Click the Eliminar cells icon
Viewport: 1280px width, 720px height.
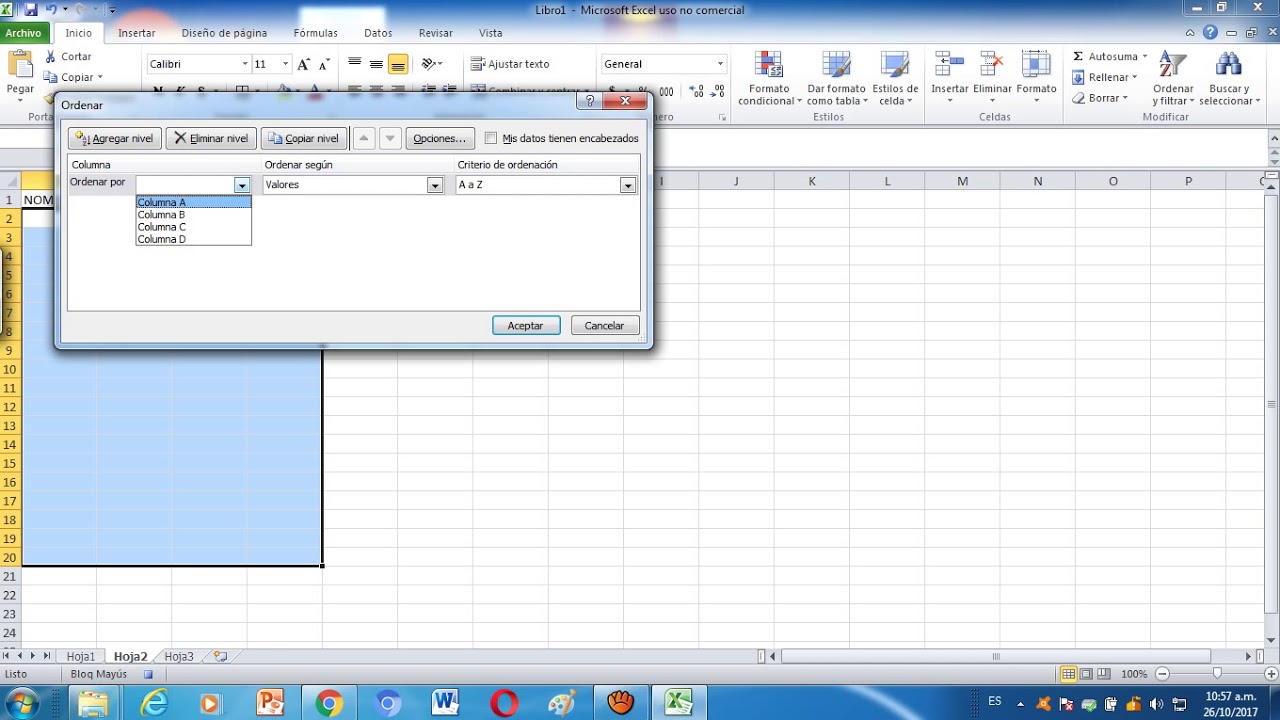pyautogui.click(x=992, y=65)
